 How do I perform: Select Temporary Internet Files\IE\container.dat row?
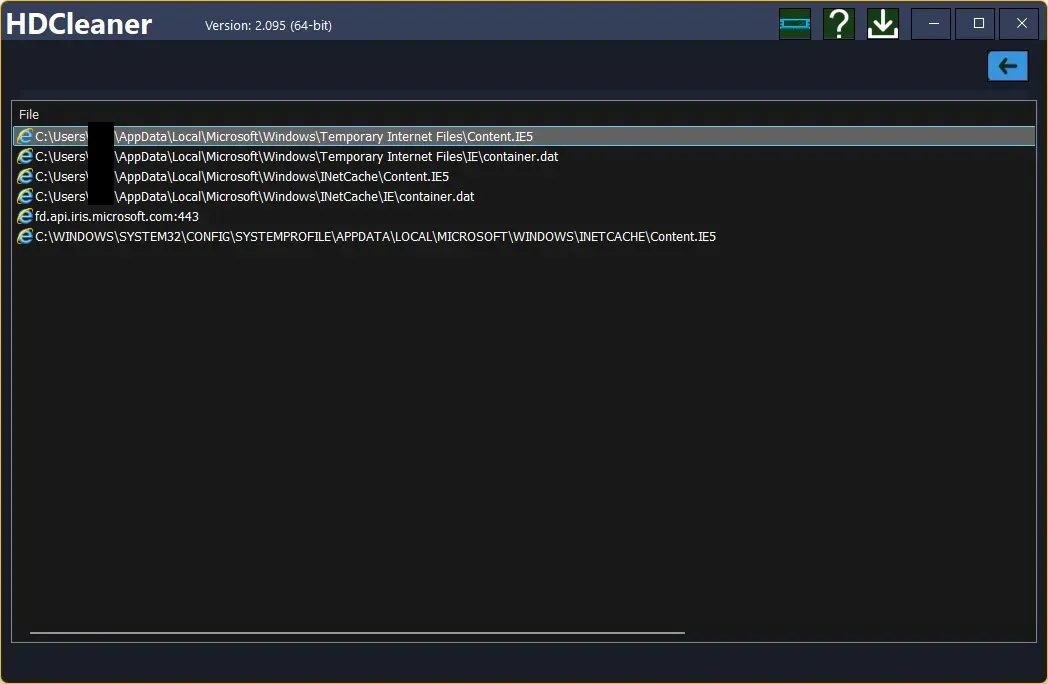pos(524,156)
